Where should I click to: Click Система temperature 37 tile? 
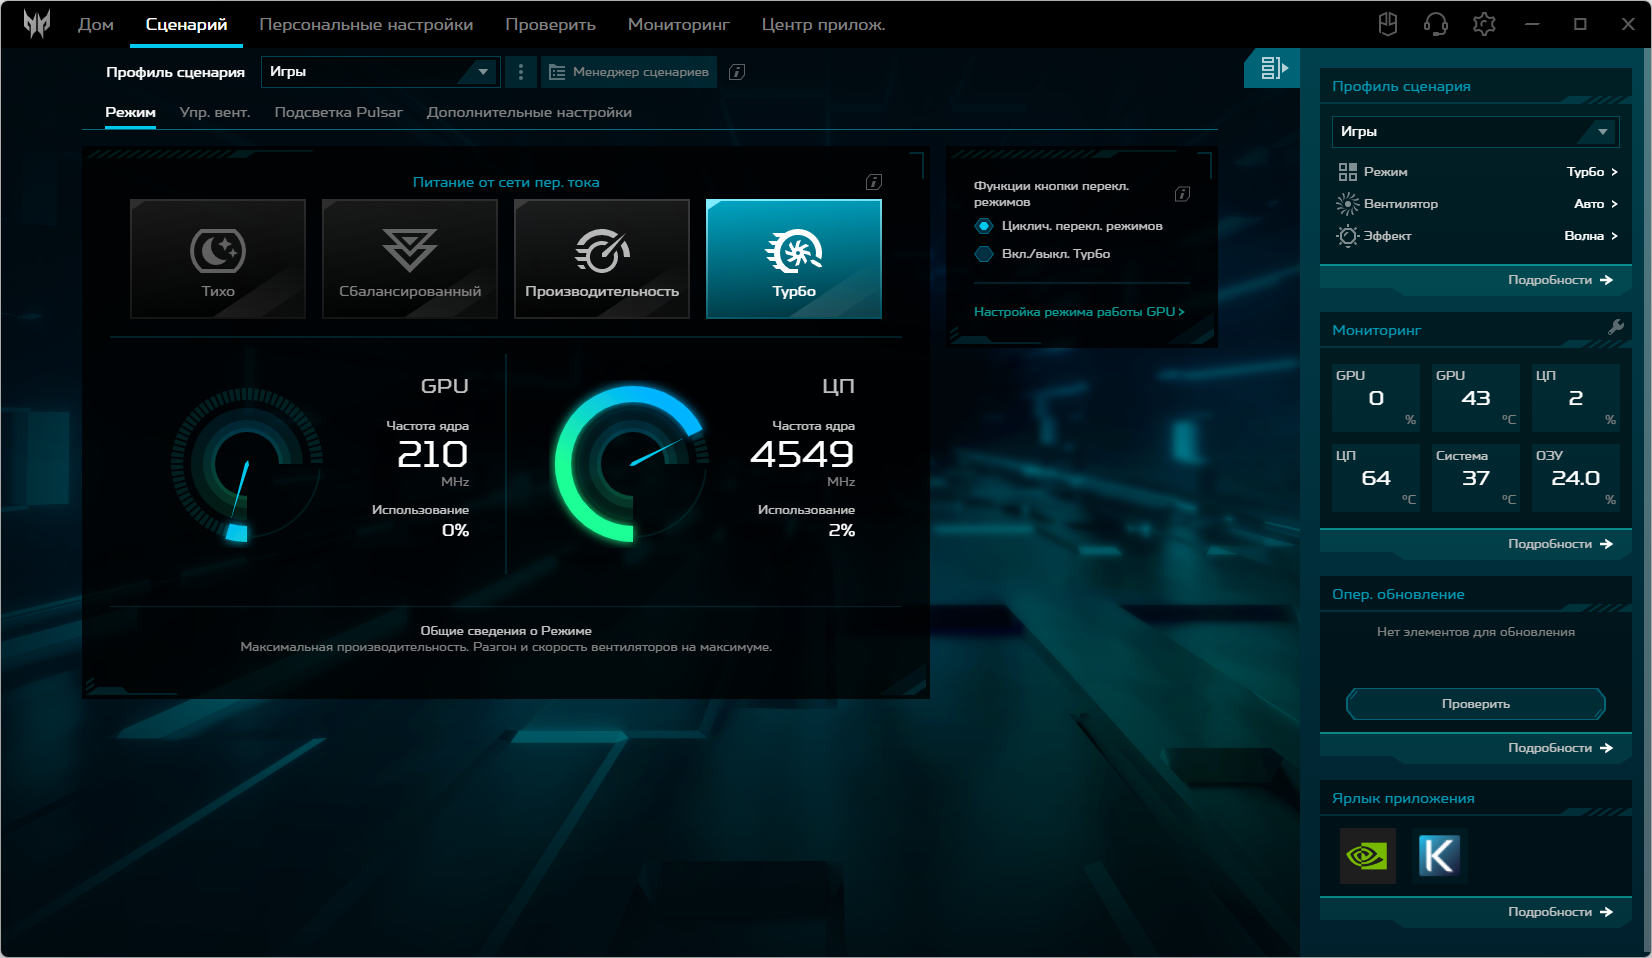(1476, 478)
